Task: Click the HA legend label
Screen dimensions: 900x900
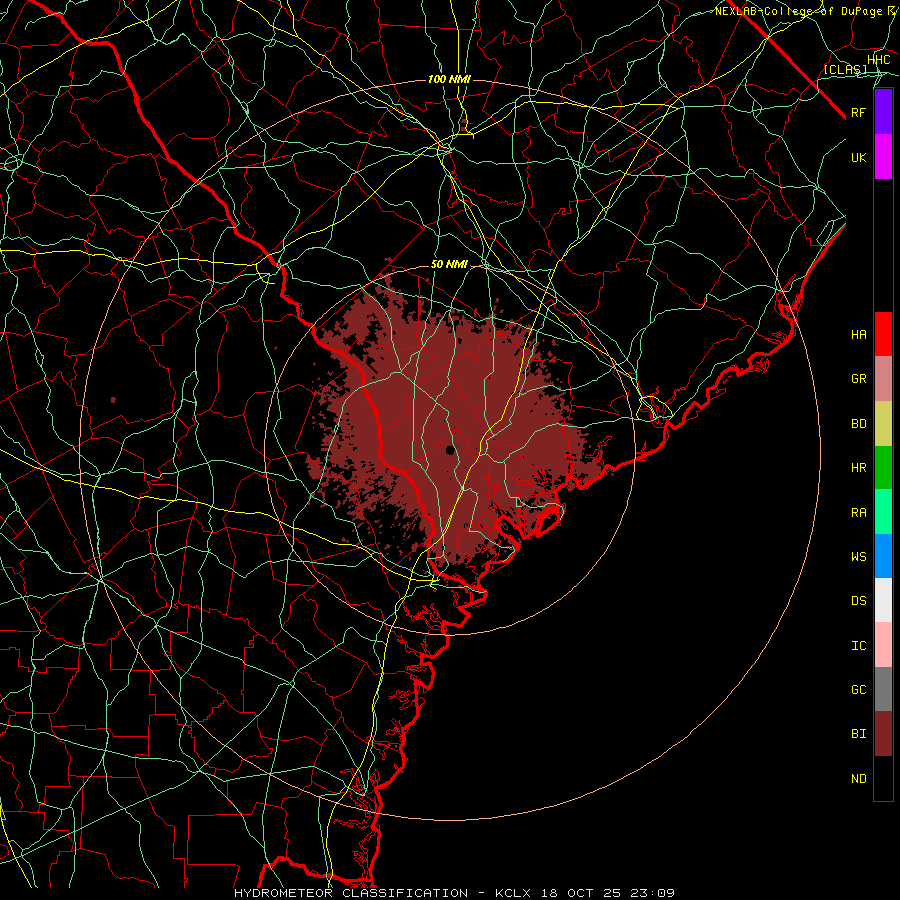Action: coord(858,335)
